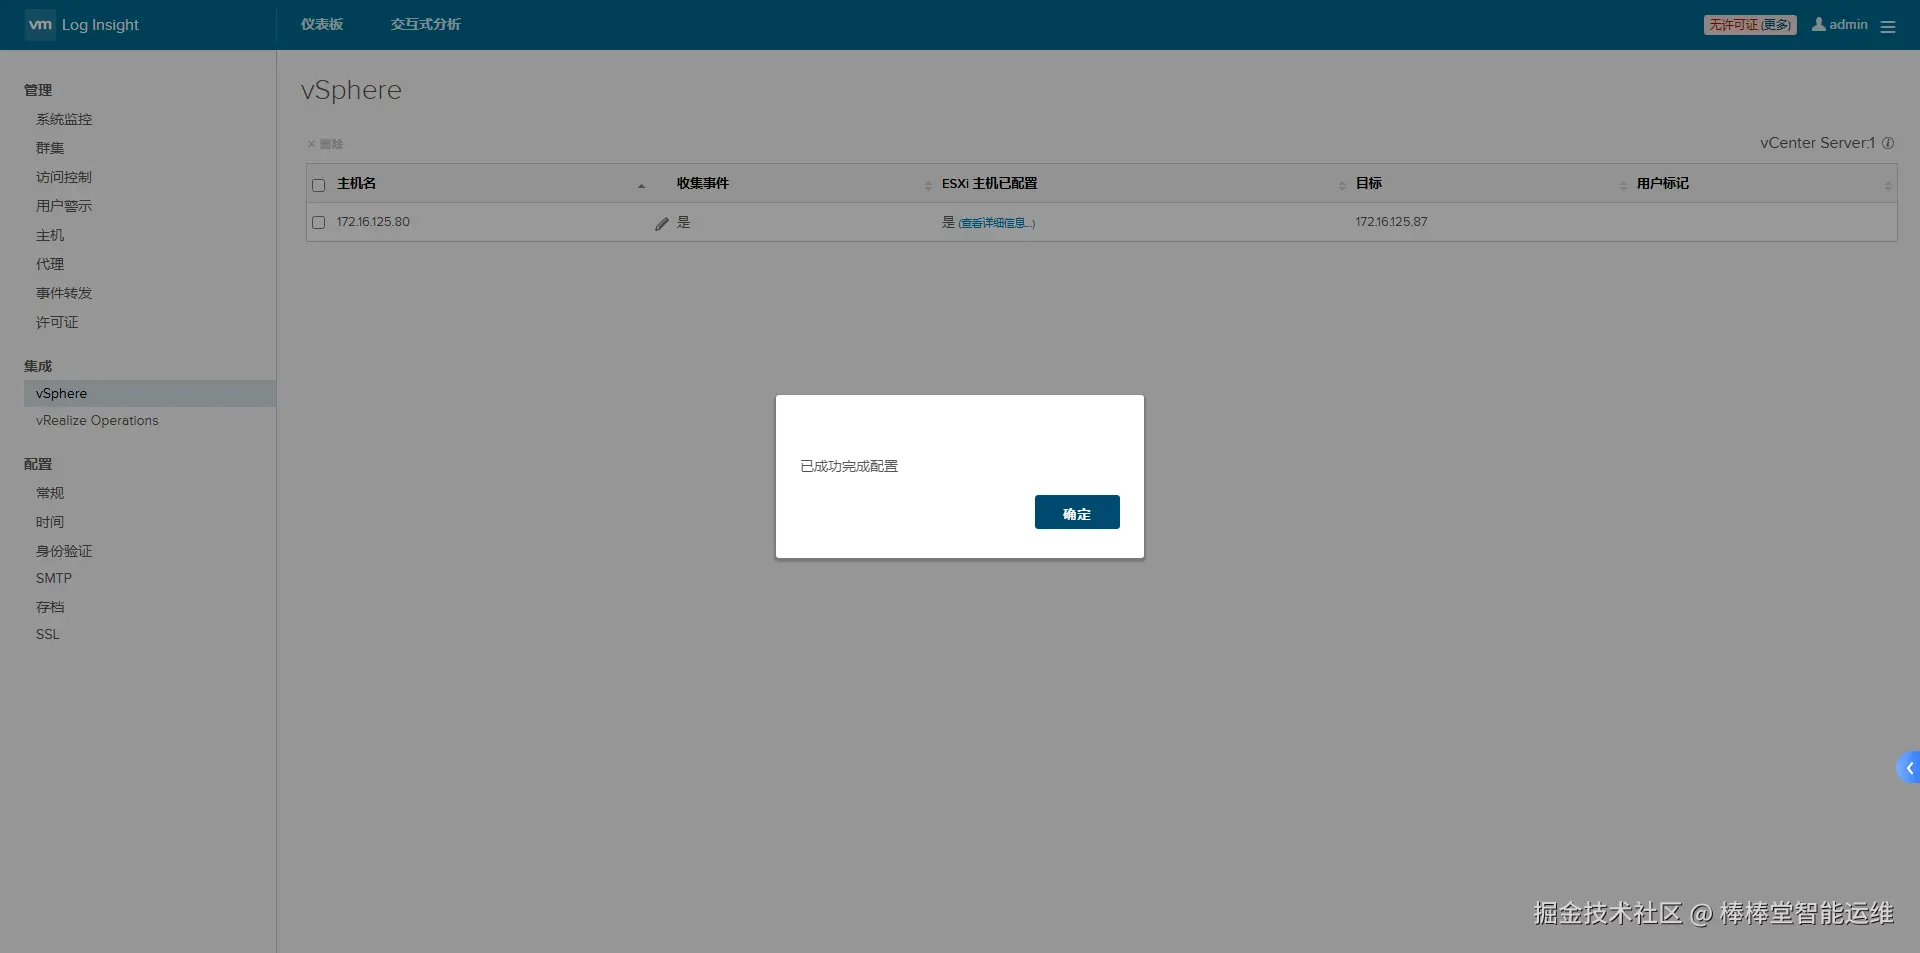Sort by ESXi 主机已配置 column arrow
The image size is (1920, 953).
(x=1342, y=185)
